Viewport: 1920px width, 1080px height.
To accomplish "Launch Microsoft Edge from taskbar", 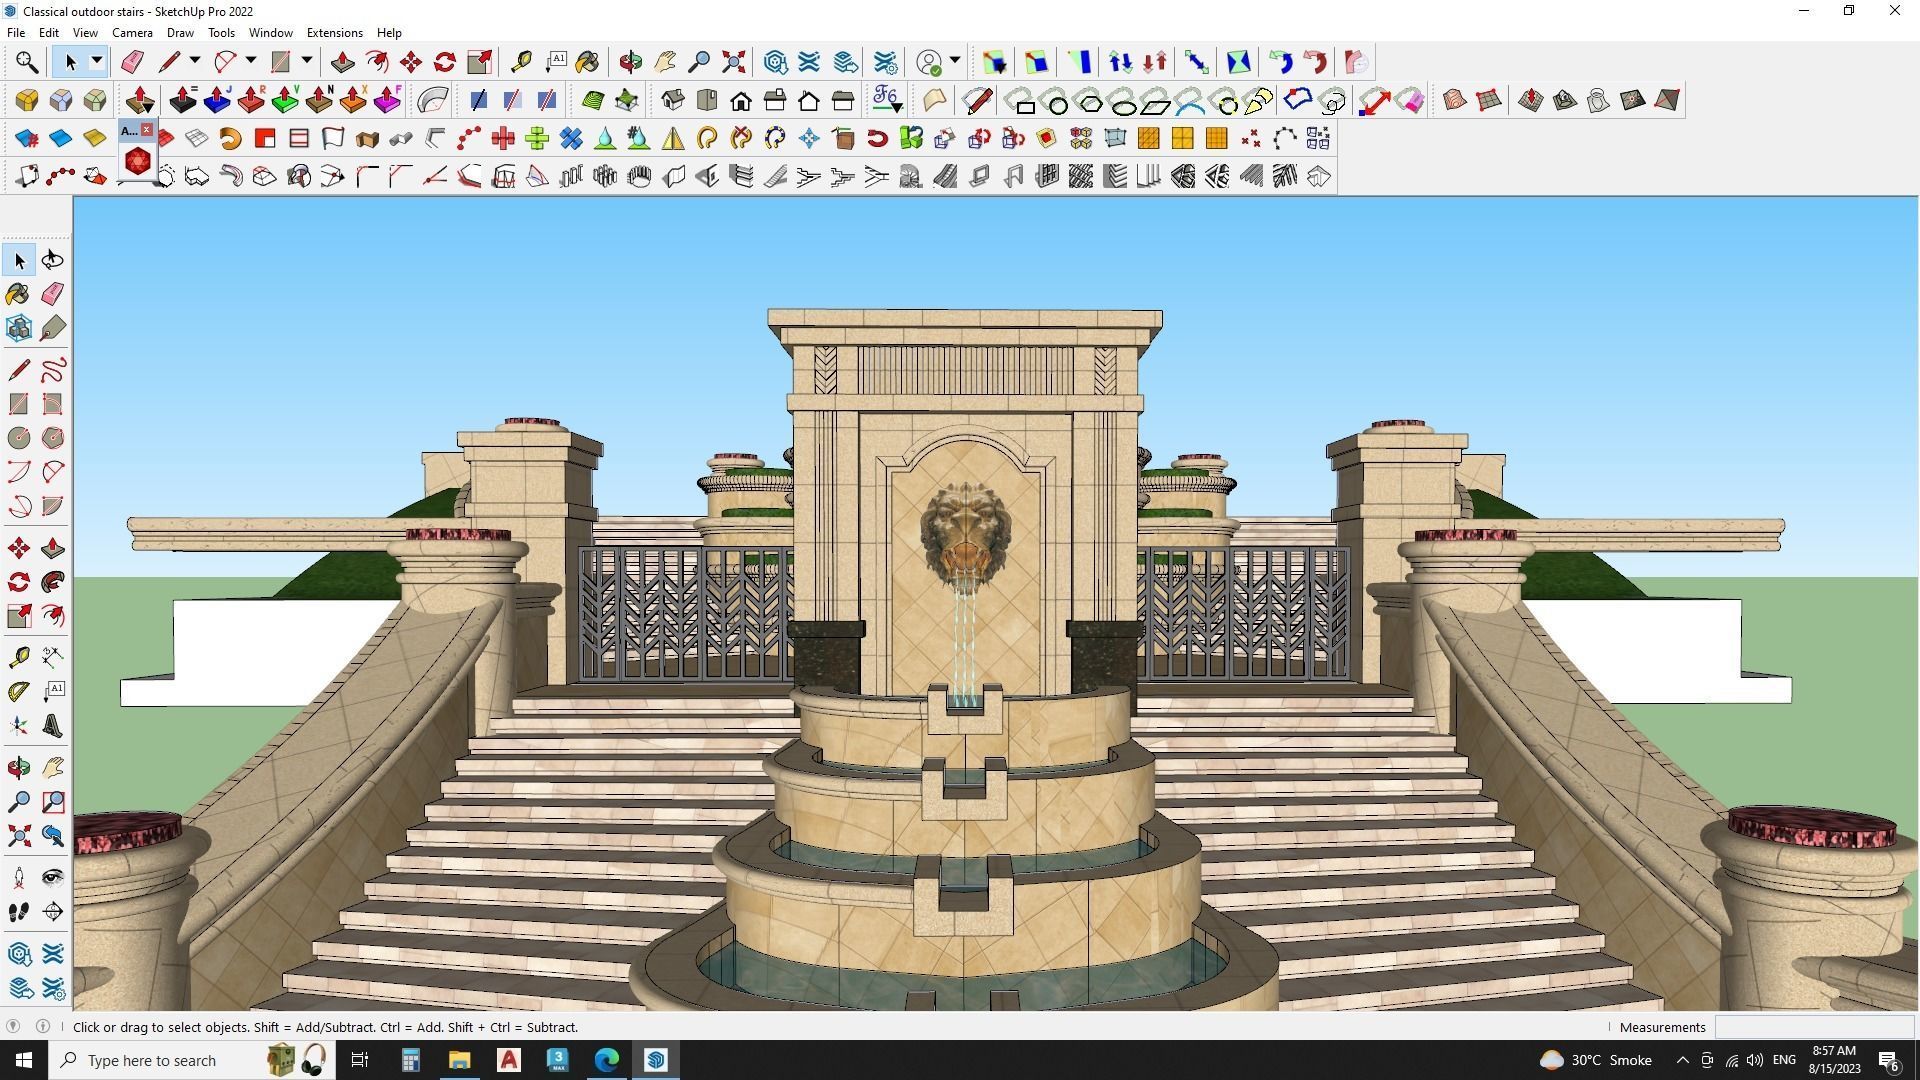I will [607, 1060].
